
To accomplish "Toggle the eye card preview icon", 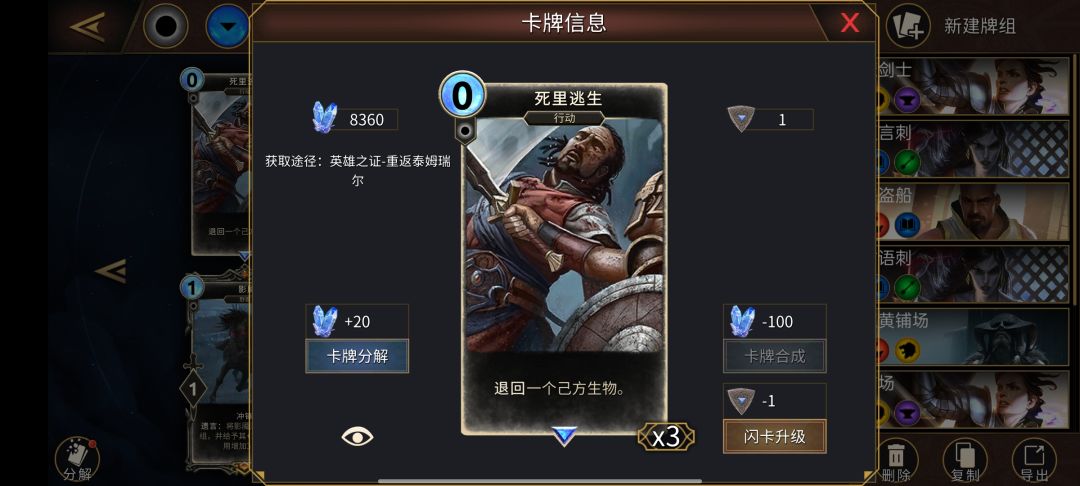I will [x=357, y=436].
